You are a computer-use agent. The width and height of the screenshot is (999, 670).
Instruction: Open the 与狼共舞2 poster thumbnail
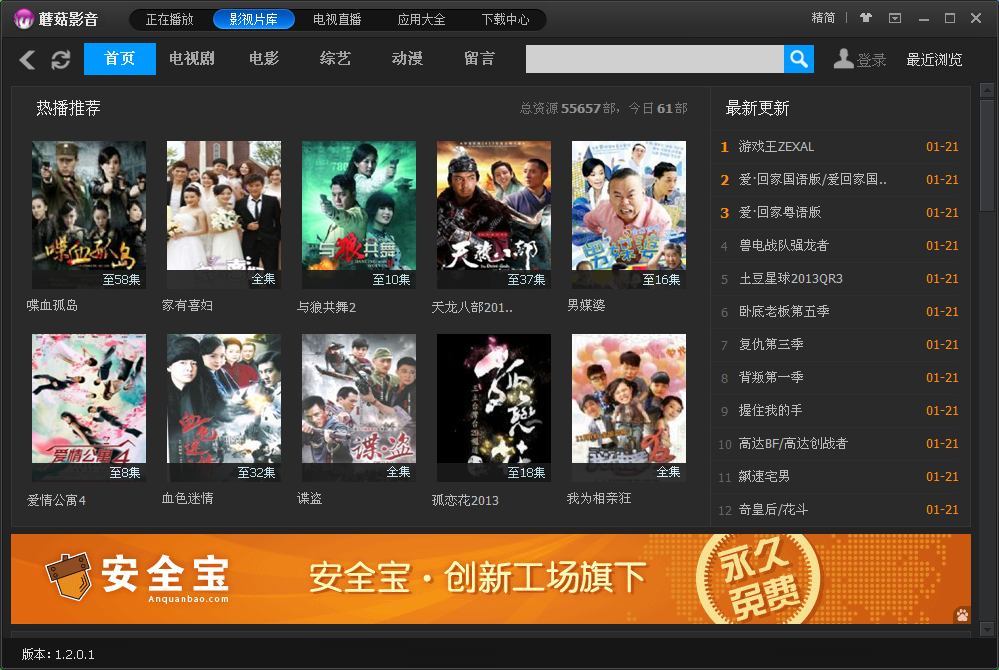[x=359, y=215]
